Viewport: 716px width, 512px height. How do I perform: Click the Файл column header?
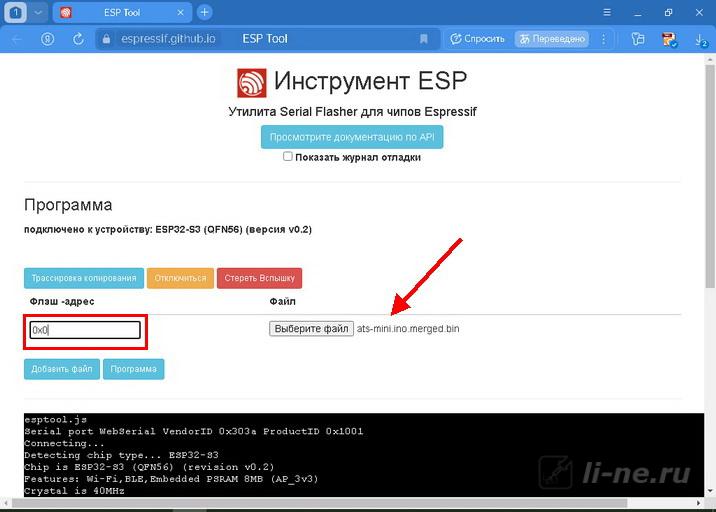[x=282, y=301]
